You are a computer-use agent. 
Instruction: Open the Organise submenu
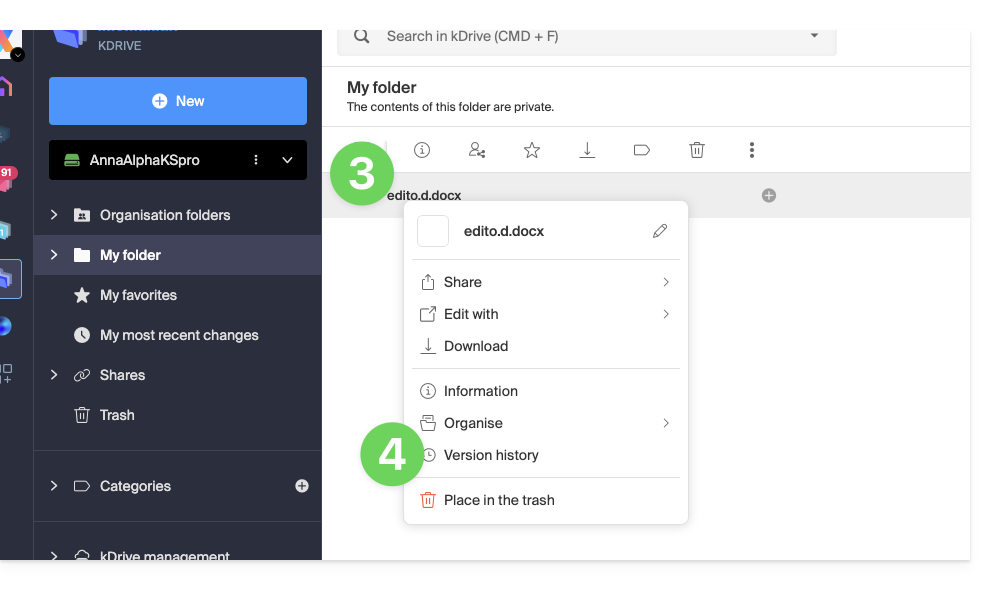coord(545,423)
